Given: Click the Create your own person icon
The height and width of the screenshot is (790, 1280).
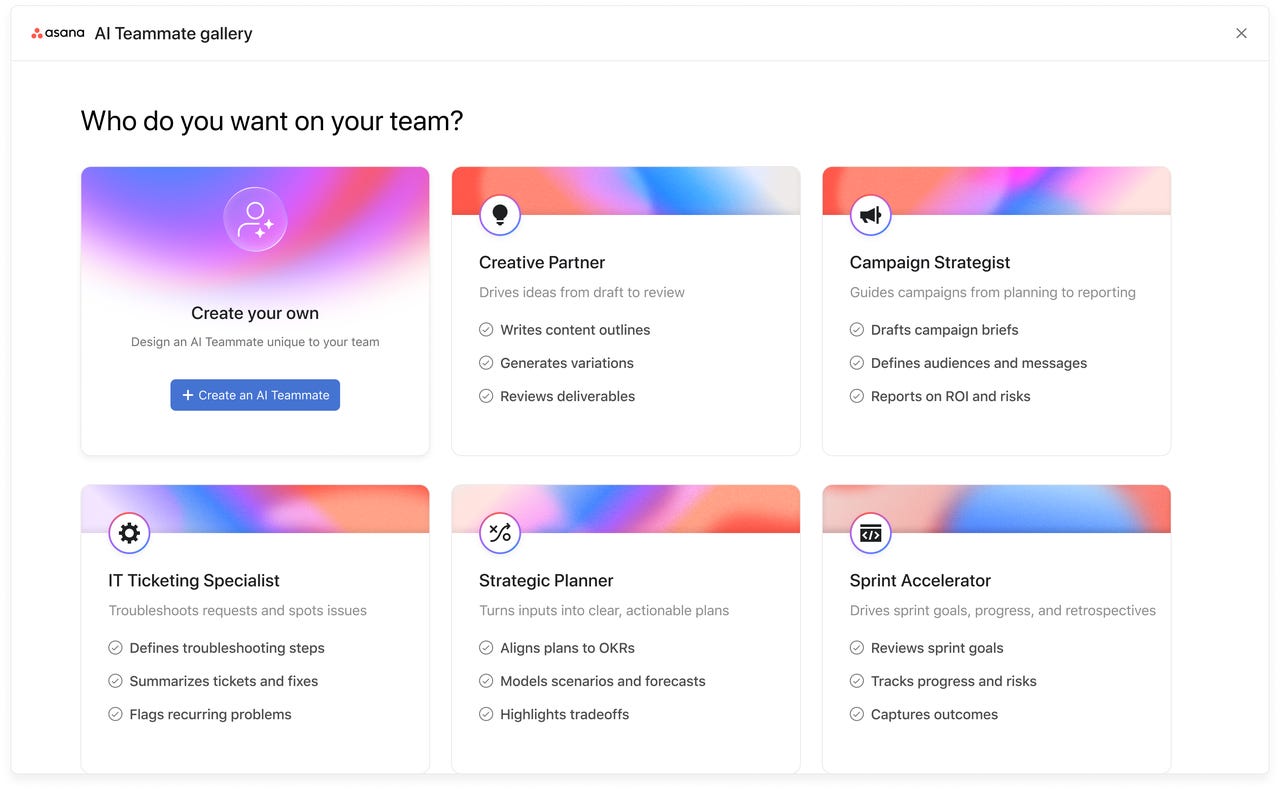Looking at the screenshot, I should tap(255, 219).
